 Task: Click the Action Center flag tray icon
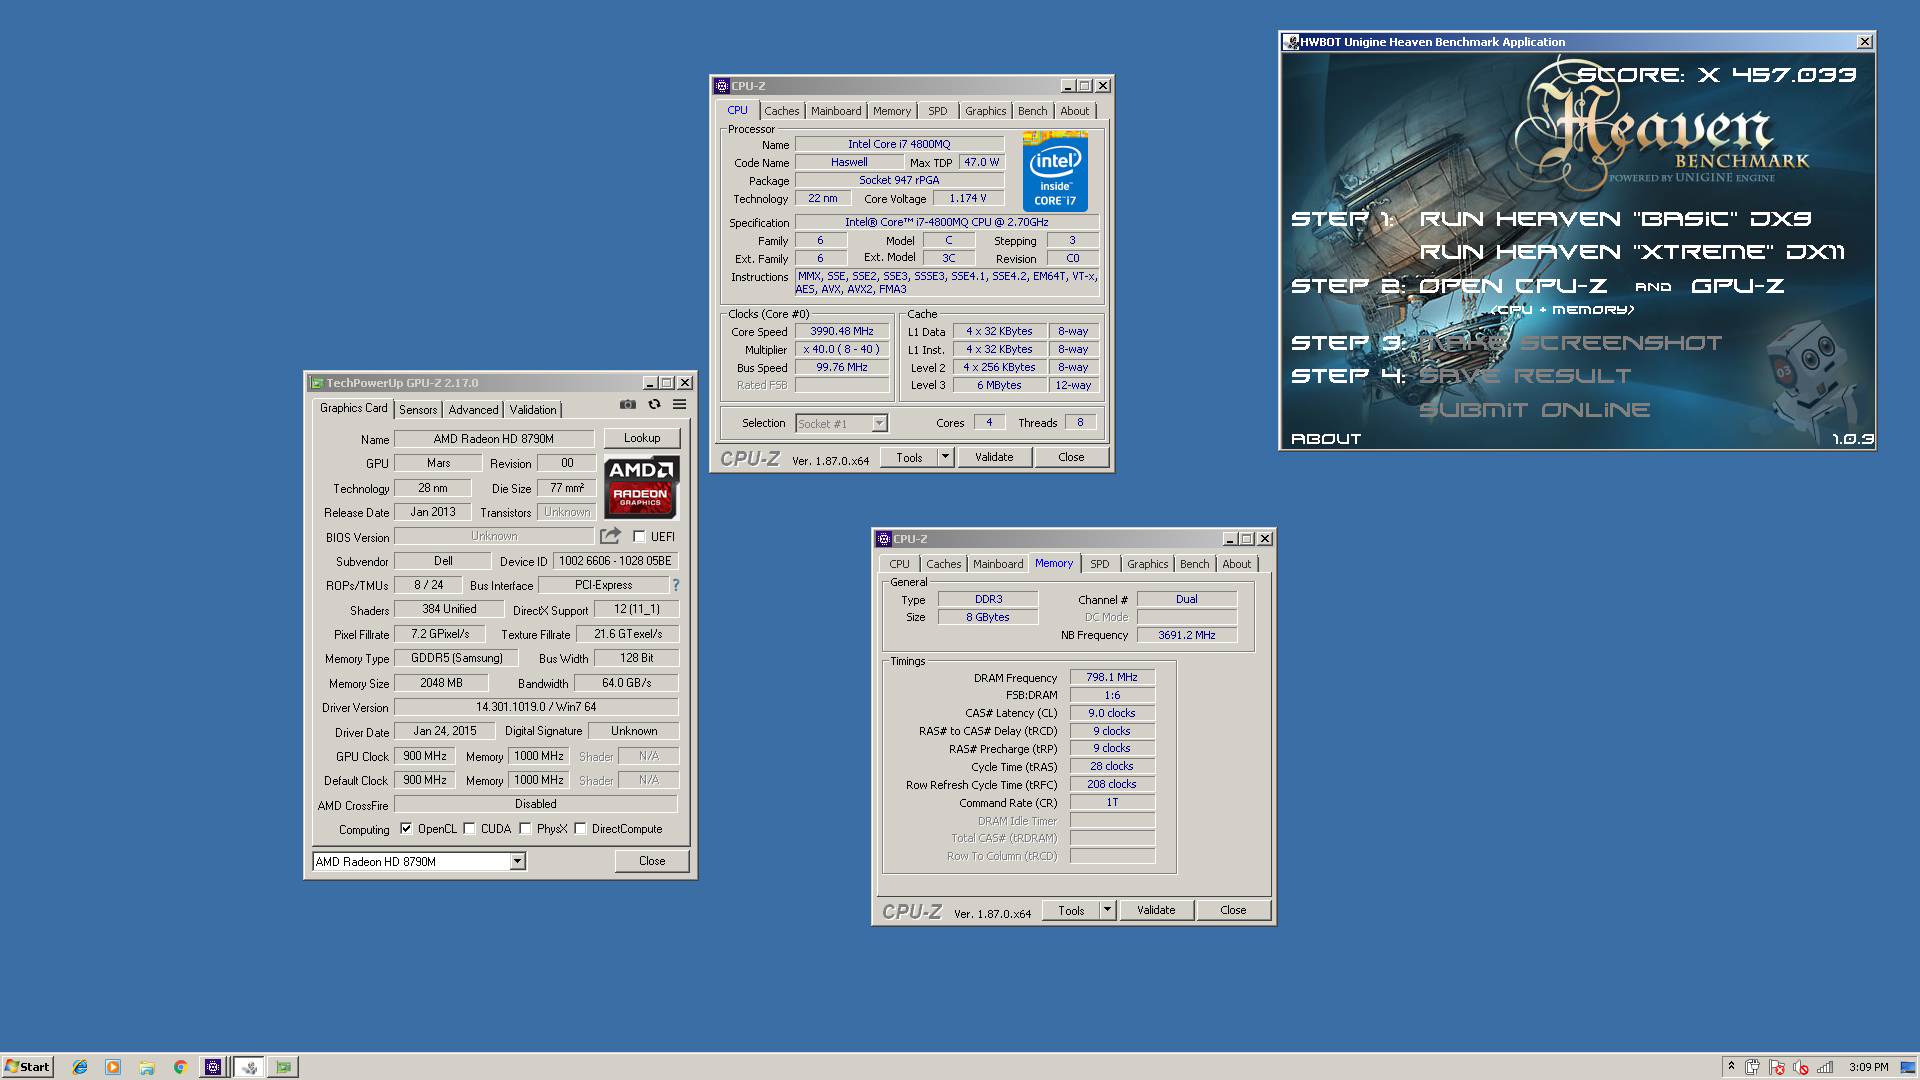click(x=1777, y=1067)
